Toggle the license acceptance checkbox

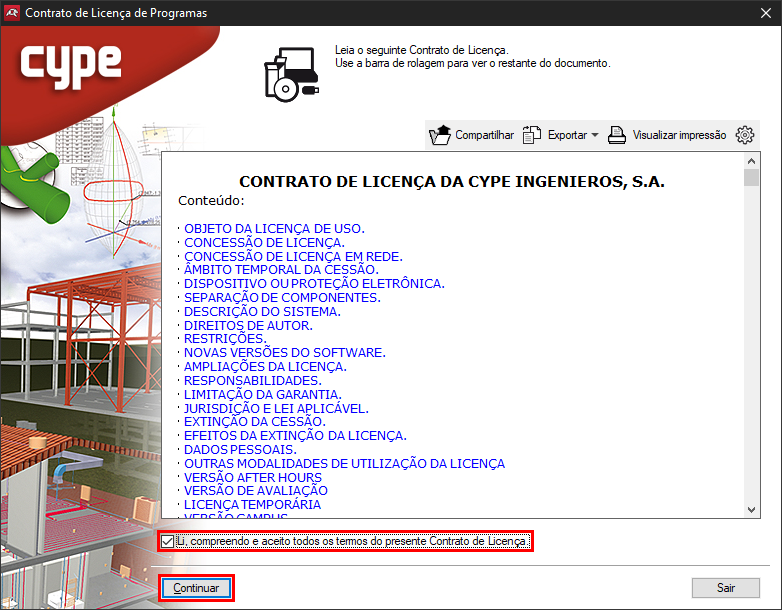168,541
